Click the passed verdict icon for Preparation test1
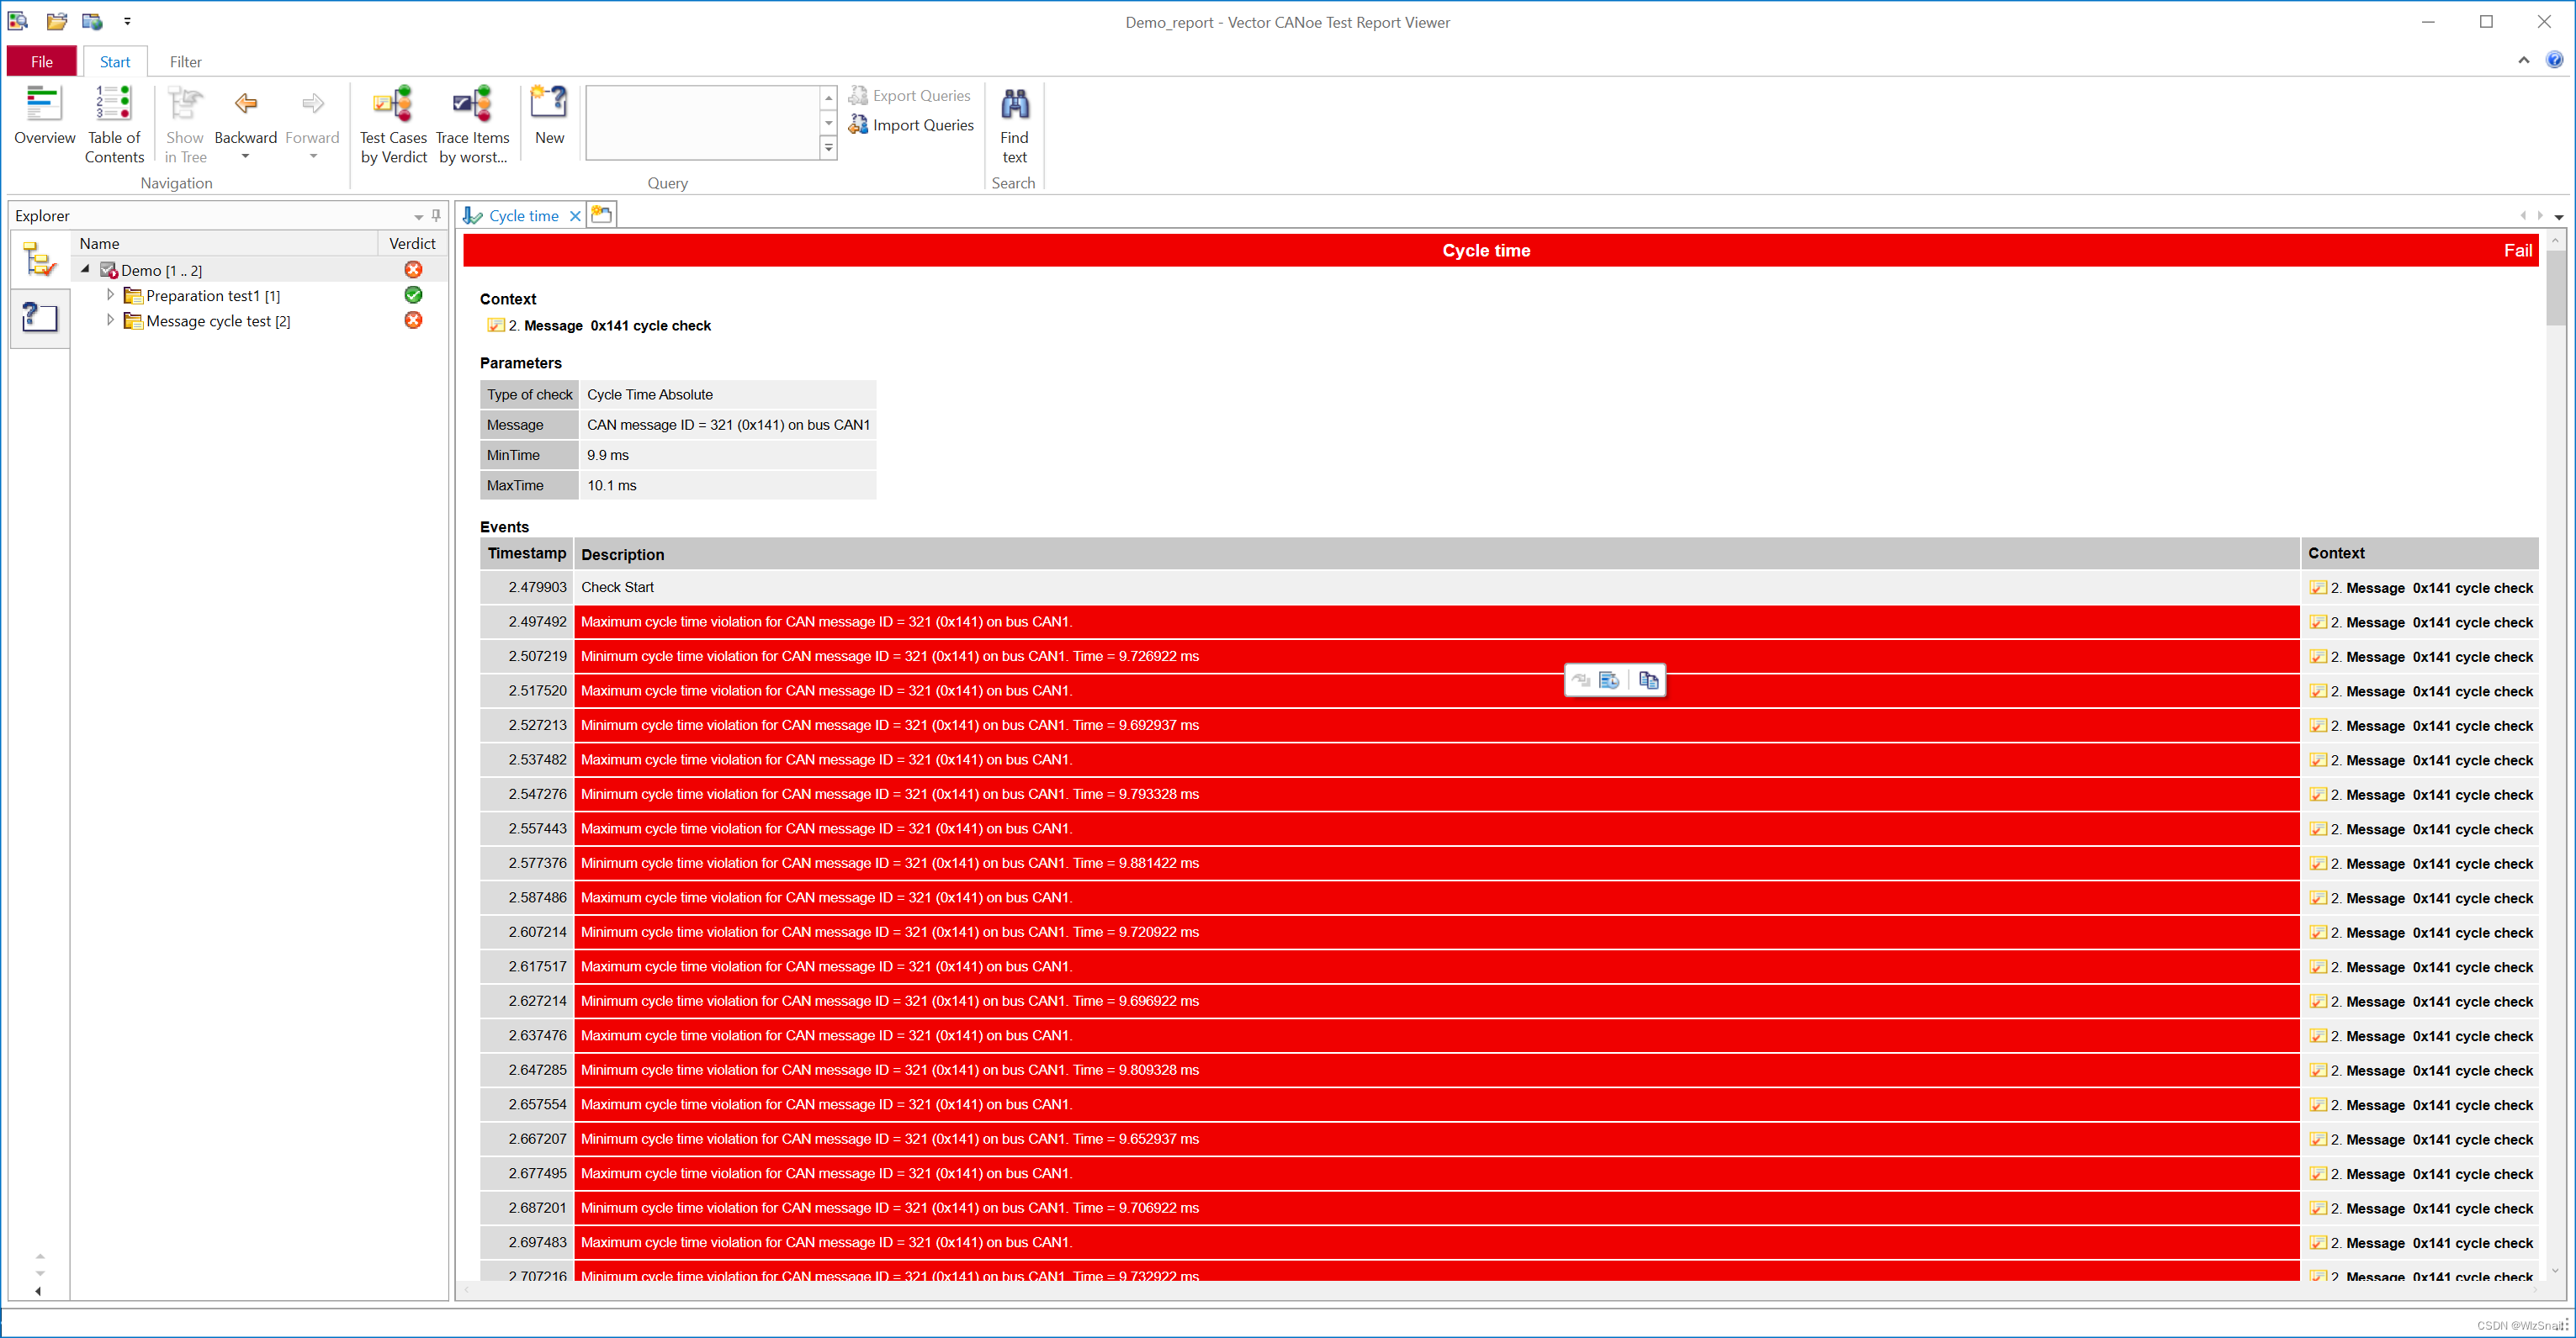Image resolution: width=2576 pixels, height=1338 pixels. (413, 294)
